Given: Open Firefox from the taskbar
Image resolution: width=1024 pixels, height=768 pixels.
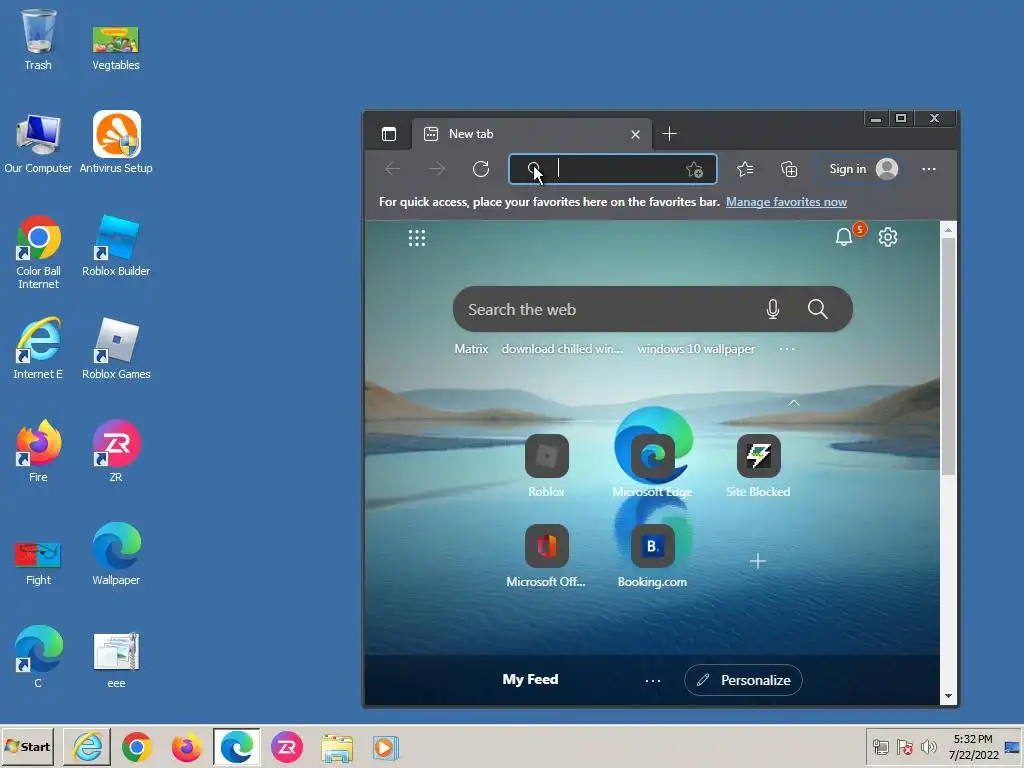Looking at the screenshot, I should pos(186,747).
